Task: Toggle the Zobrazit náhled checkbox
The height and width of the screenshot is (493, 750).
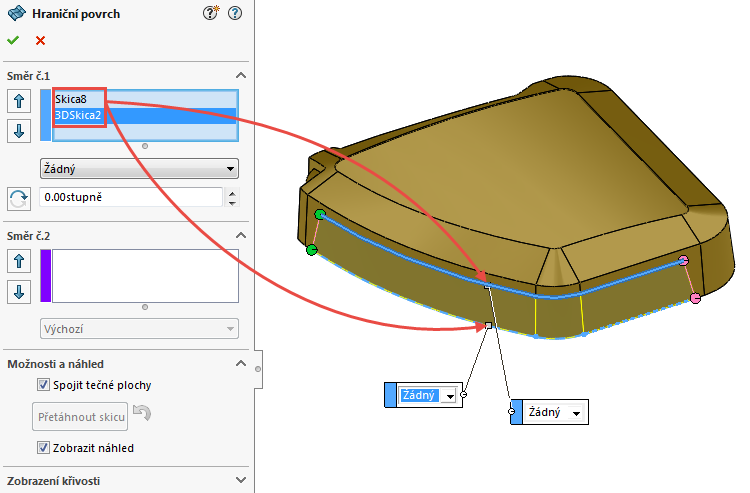Action: pyautogui.click(x=43, y=448)
